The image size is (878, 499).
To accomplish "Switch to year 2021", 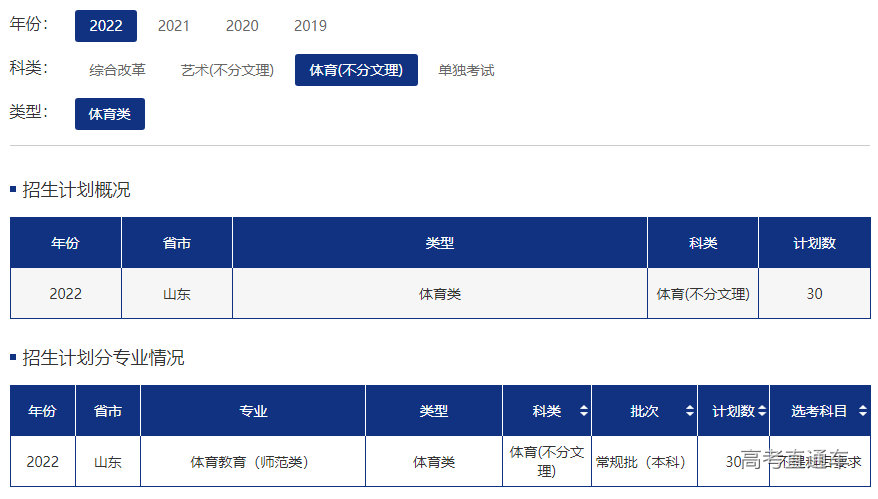I will point(174,26).
